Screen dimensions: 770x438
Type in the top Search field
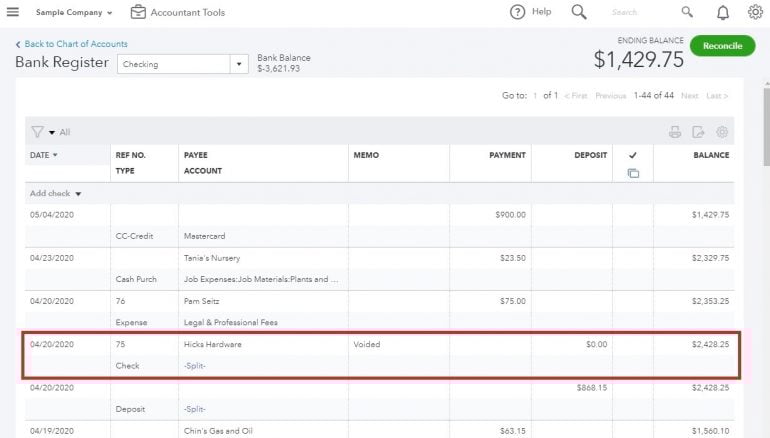(640, 13)
